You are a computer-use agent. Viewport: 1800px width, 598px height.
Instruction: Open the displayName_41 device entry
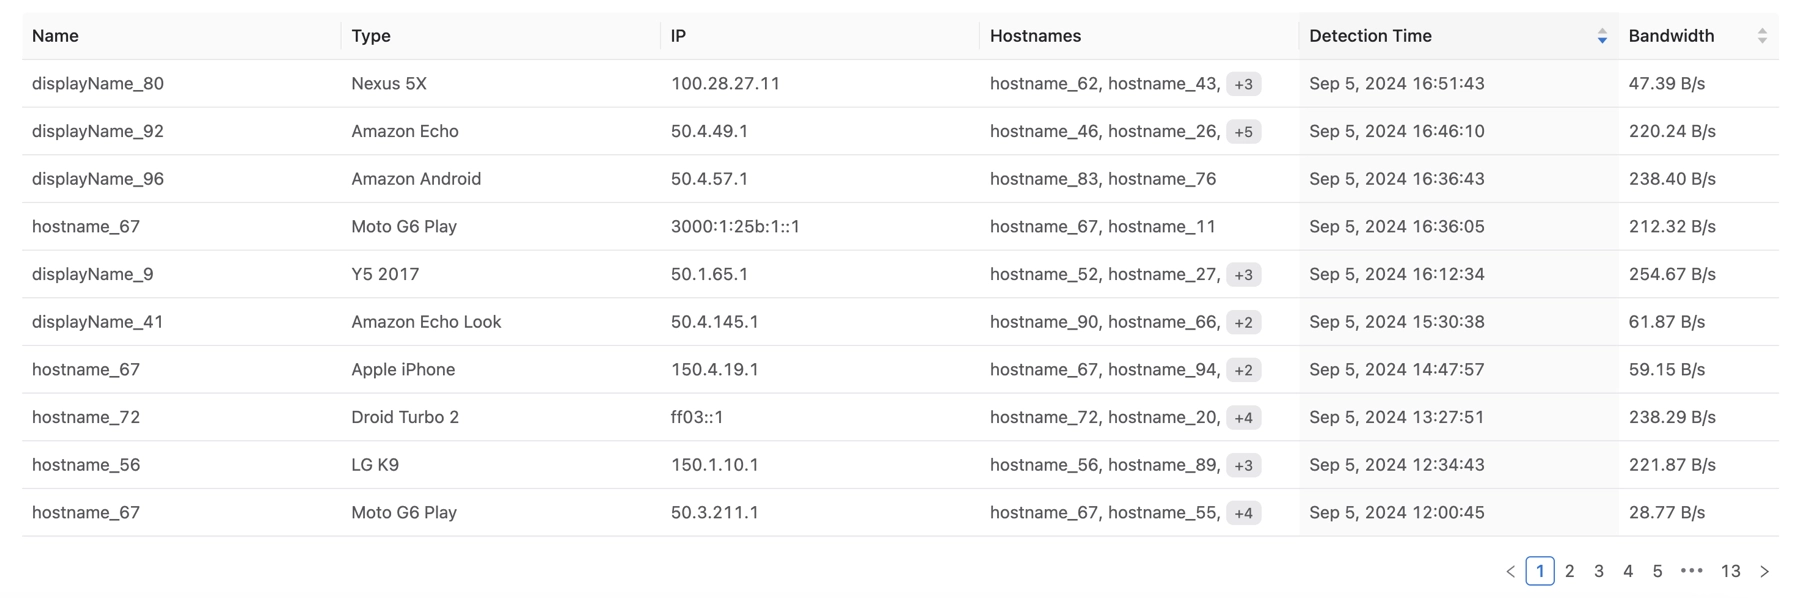pos(98,322)
